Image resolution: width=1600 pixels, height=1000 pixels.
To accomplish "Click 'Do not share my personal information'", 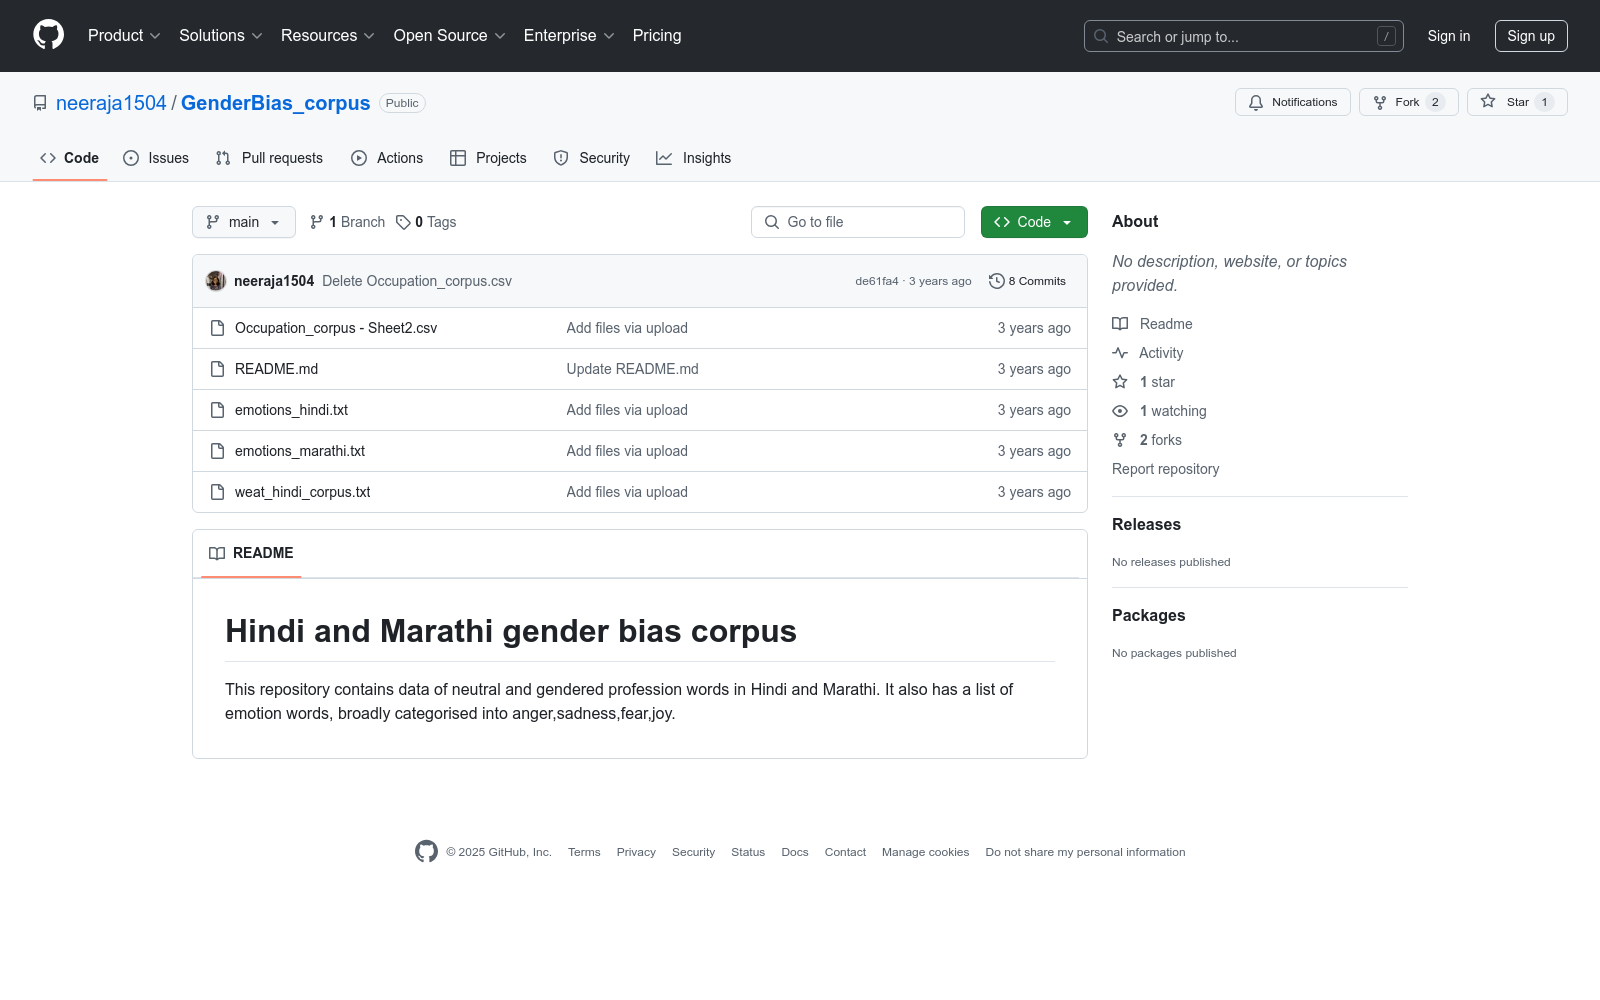I will [x=1086, y=852].
